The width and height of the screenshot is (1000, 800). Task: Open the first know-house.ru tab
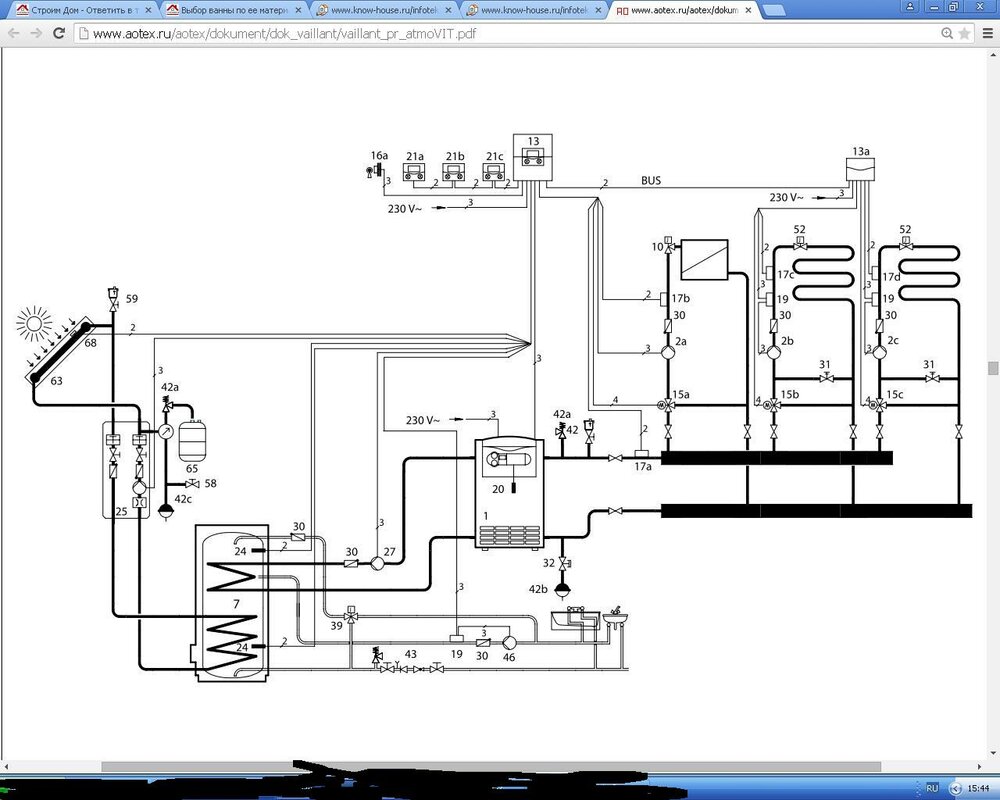pyautogui.click(x=380, y=11)
